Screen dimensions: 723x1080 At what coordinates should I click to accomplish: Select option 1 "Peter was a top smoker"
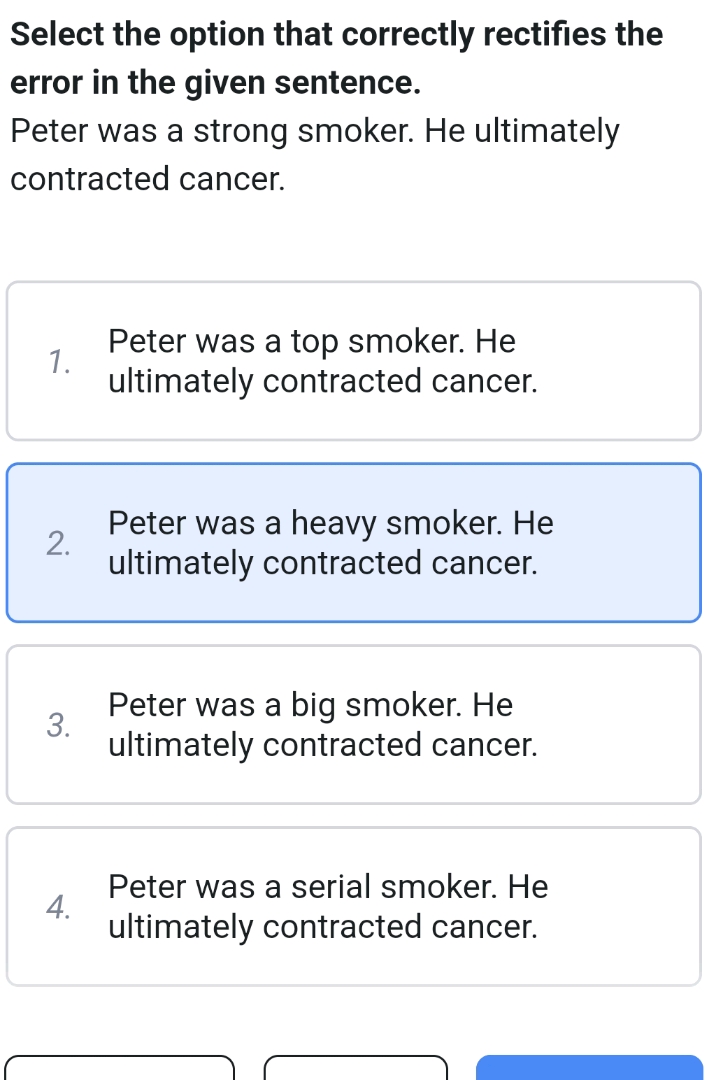tap(352, 360)
